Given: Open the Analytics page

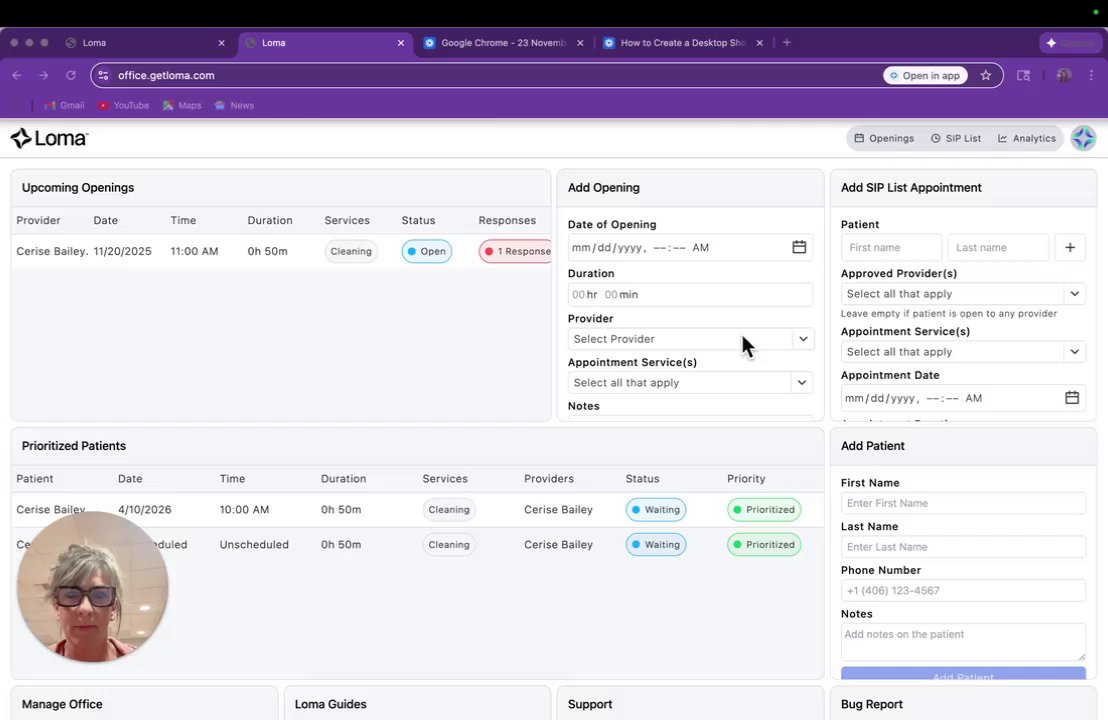Looking at the screenshot, I should pyautogui.click(x=1027, y=138).
